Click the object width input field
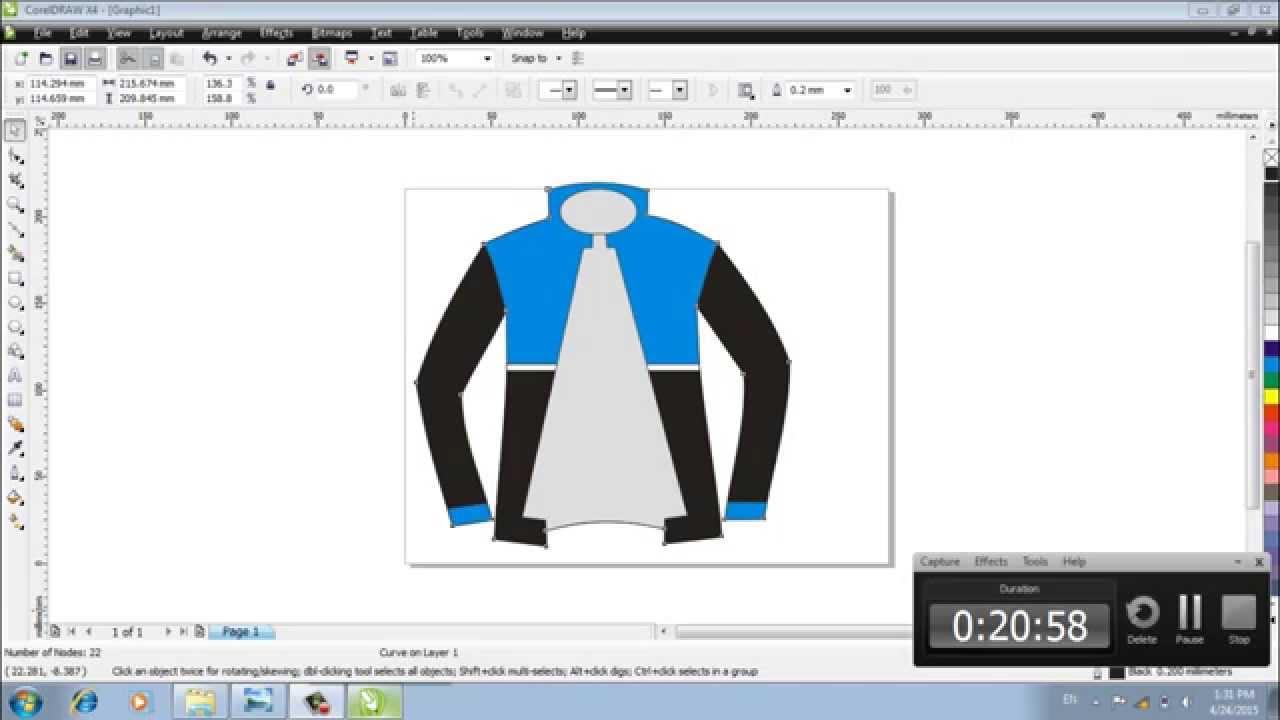This screenshot has width=1280, height=720. (x=150, y=84)
